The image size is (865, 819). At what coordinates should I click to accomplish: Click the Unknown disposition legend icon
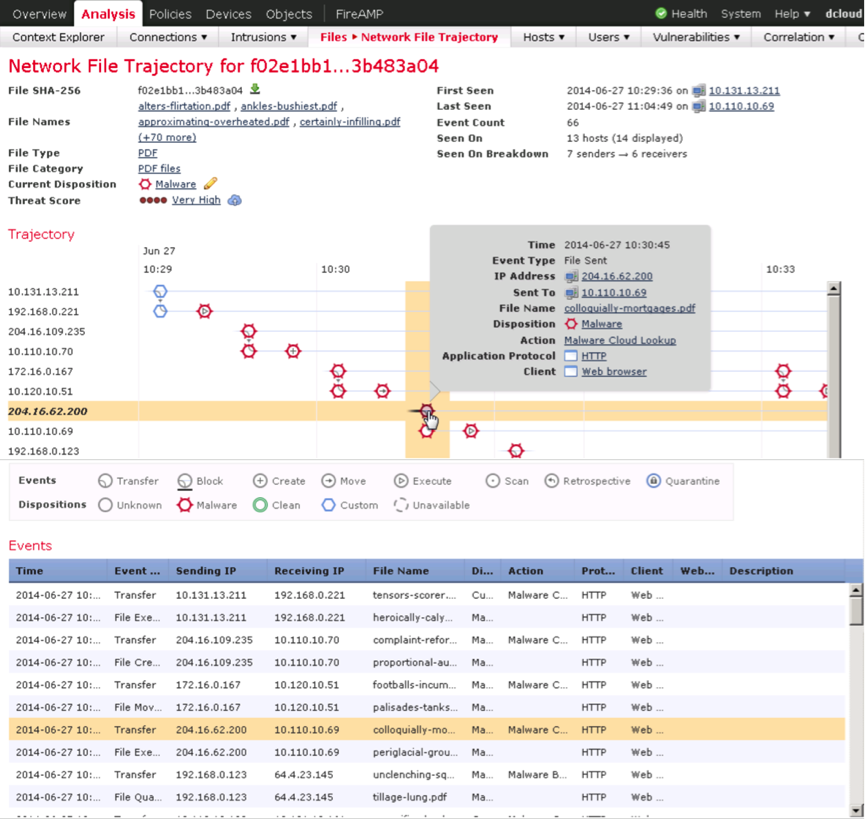click(105, 505)
